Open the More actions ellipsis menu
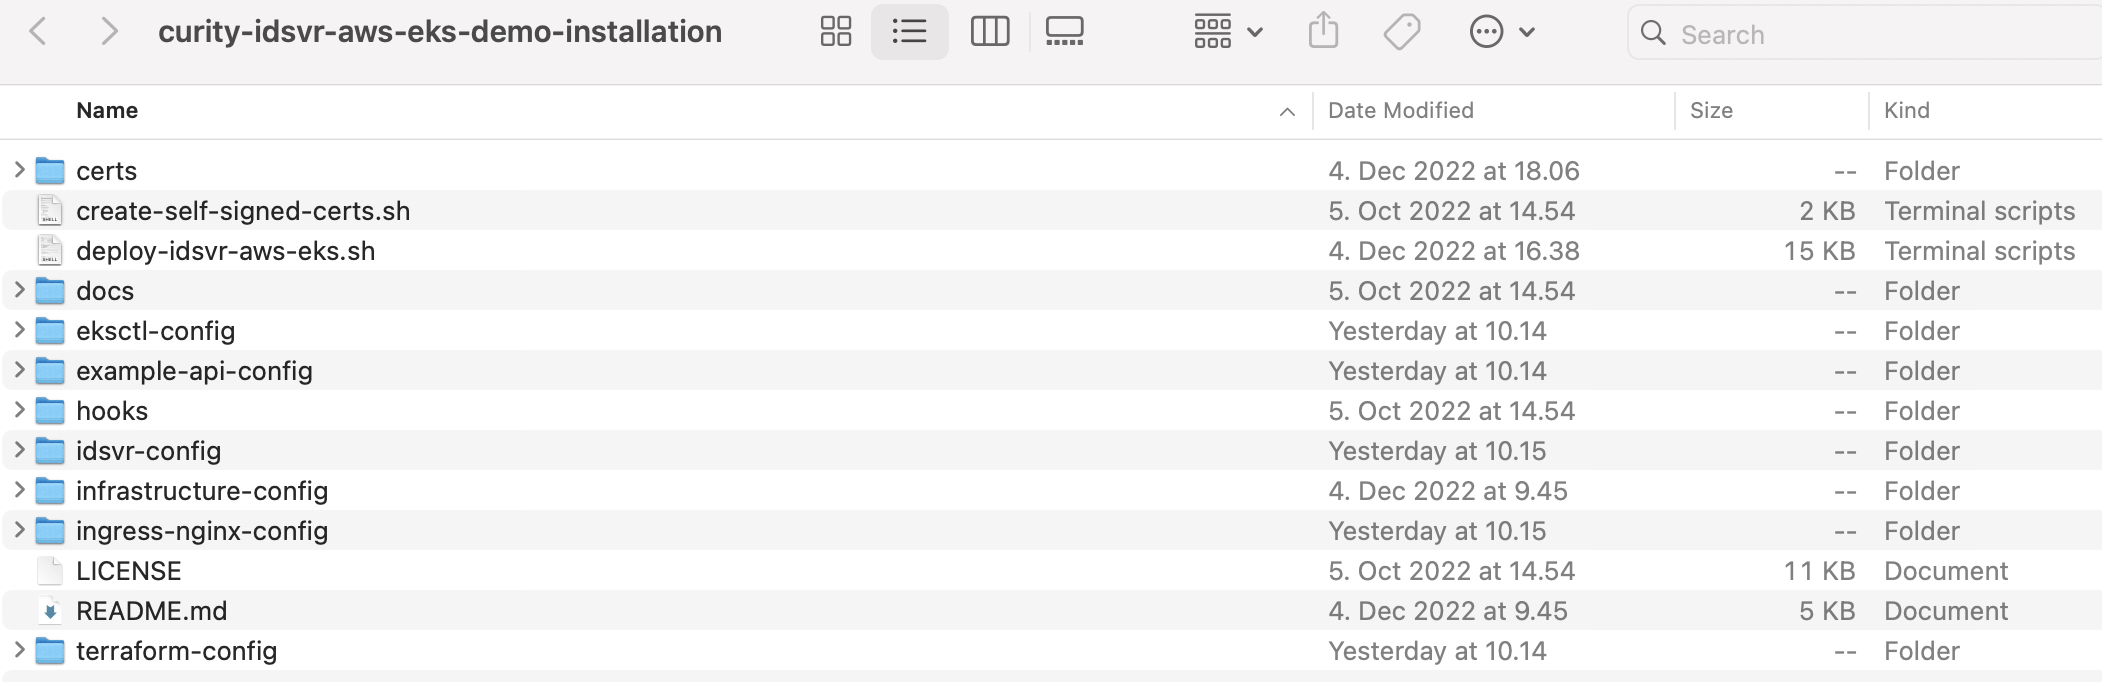2102x682 pixels. point(1500,32)
